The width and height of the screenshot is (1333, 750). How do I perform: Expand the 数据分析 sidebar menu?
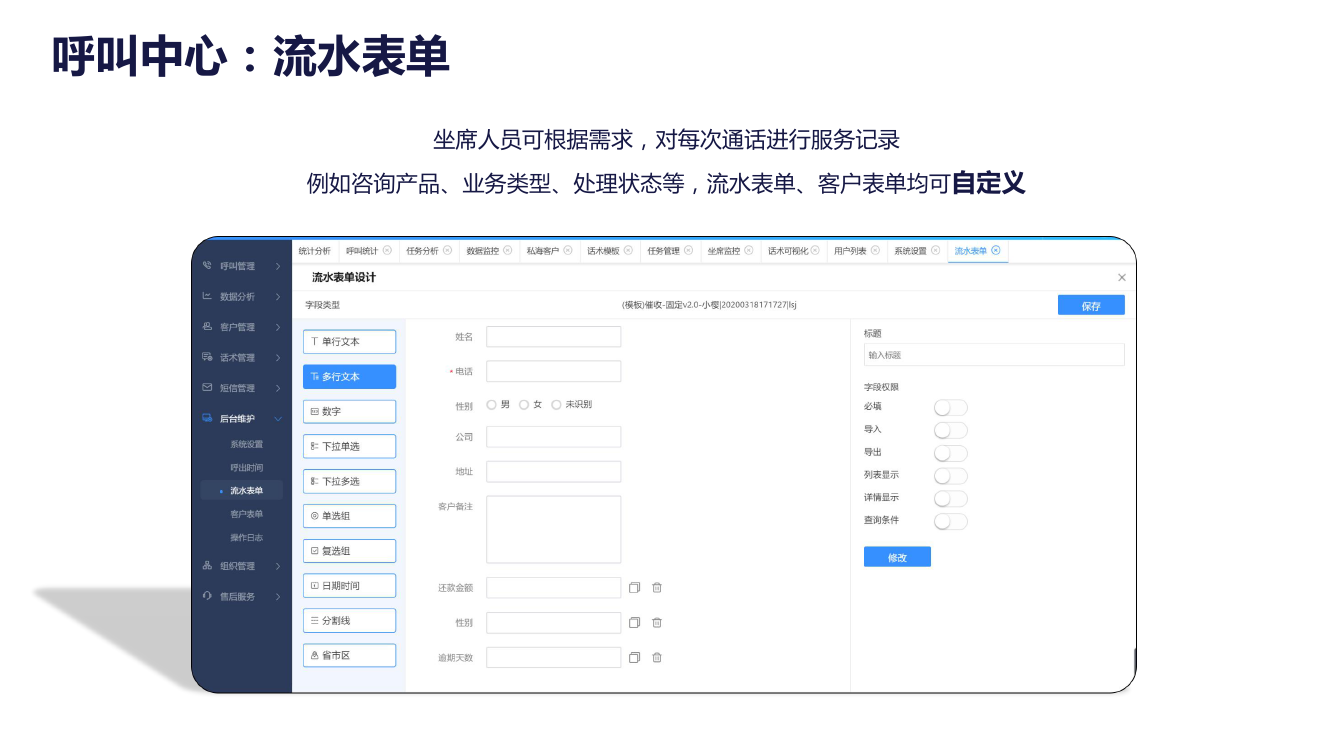click(242, 296)
